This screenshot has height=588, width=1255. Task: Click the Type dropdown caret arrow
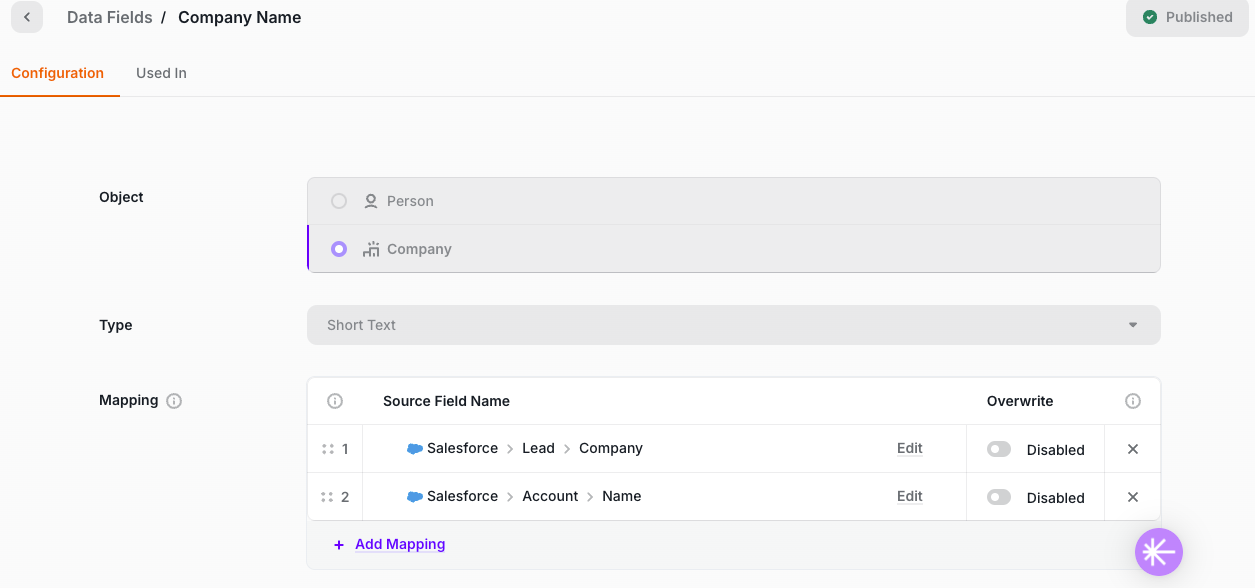1133,325
